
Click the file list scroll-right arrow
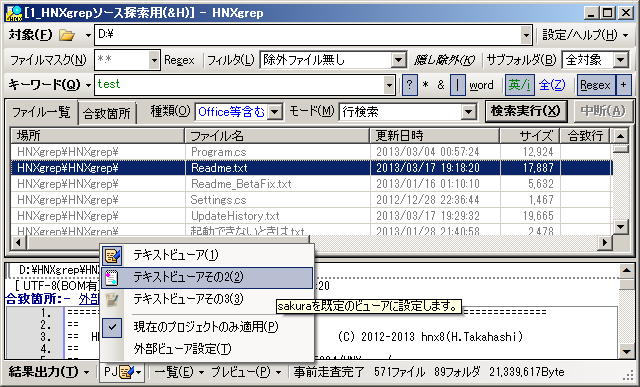pyautogui.click(x=605, y=242)
